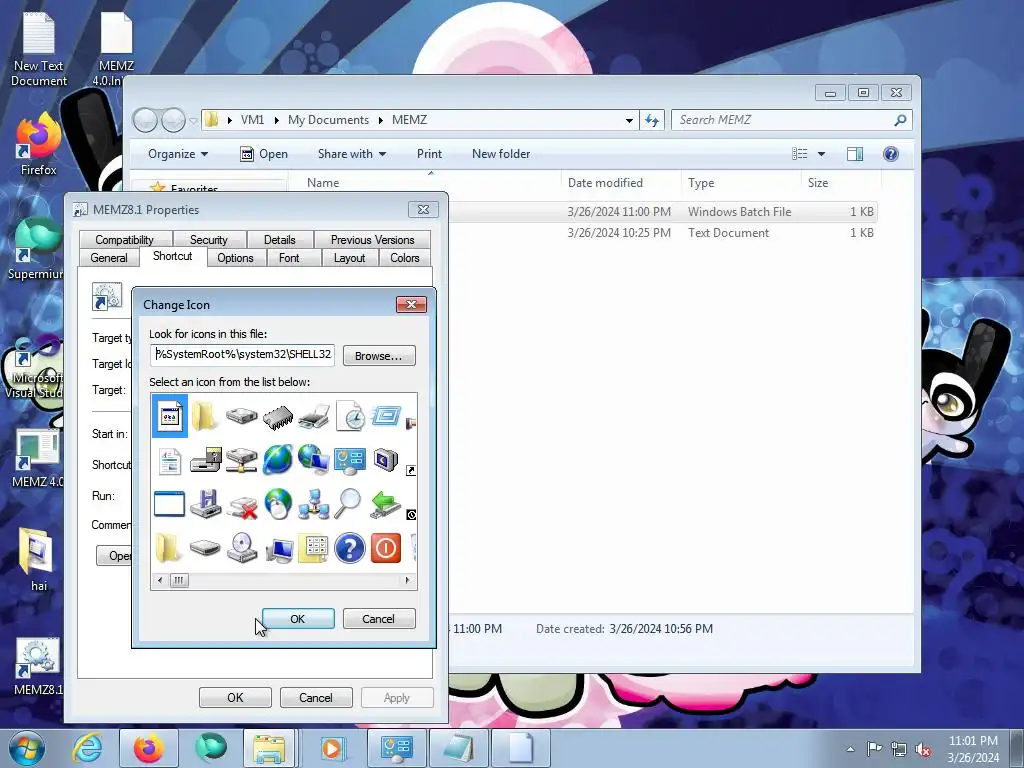The width and height of the screenshot is (1024, 768).
Task: Open the Previous Versions tab
Action: (372, 240)
